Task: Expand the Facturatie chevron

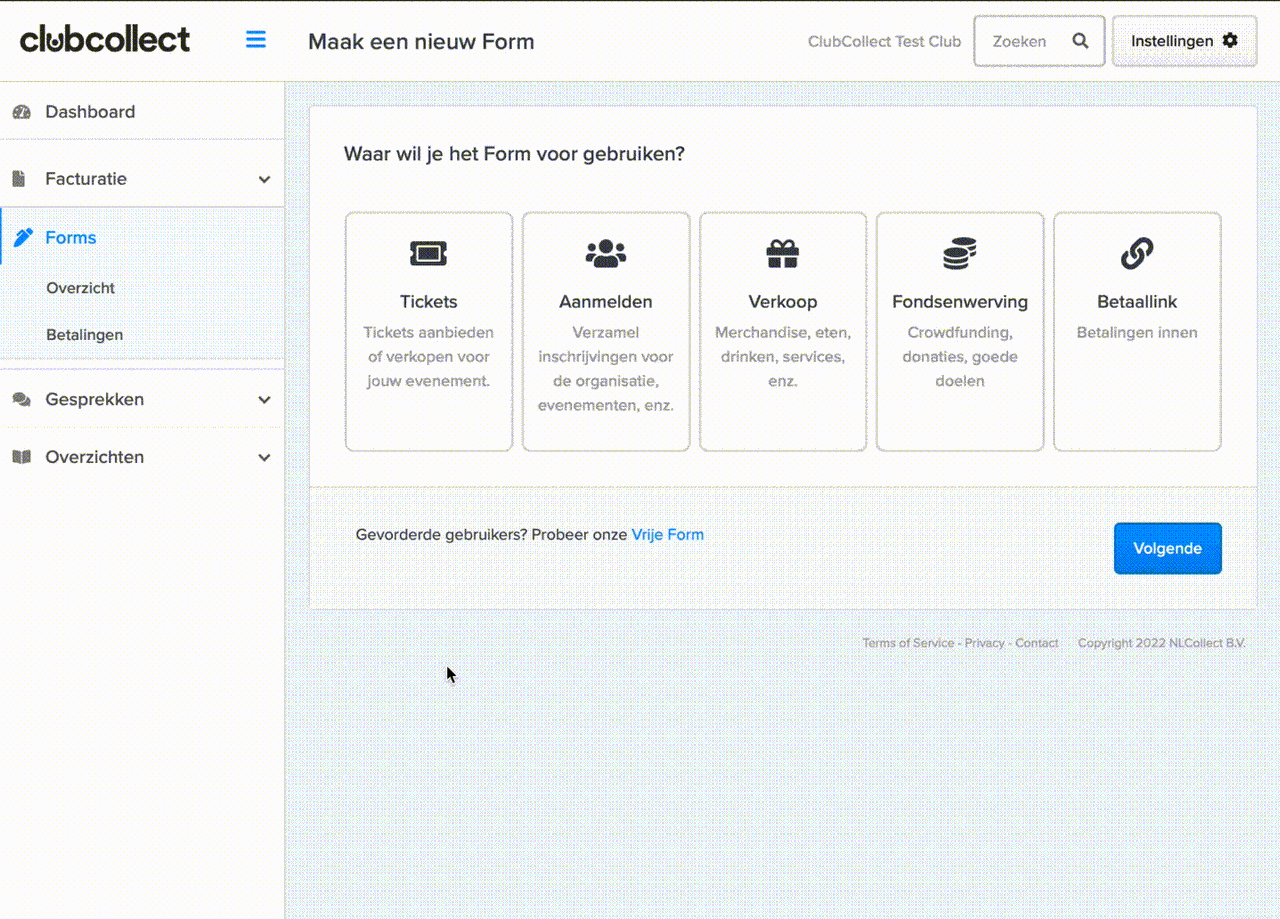Action: [264, 179]
